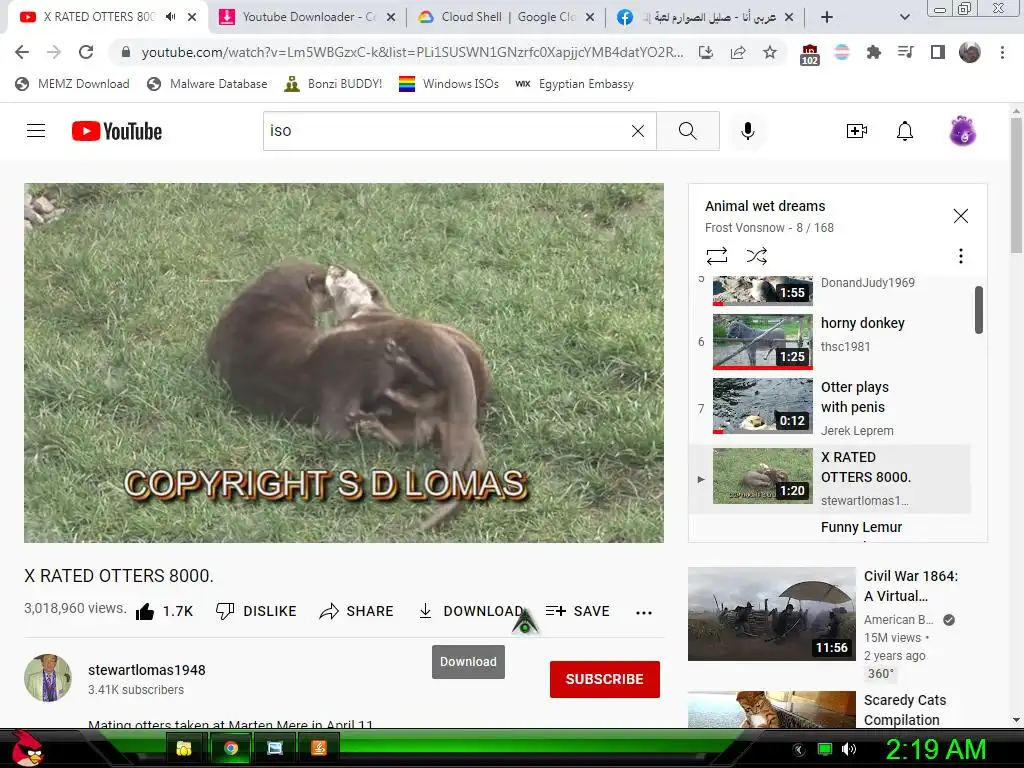Close the Animal wet dreams playlist panel
1024x768 pixels.
pyautogui.click(x=961, y=216)
